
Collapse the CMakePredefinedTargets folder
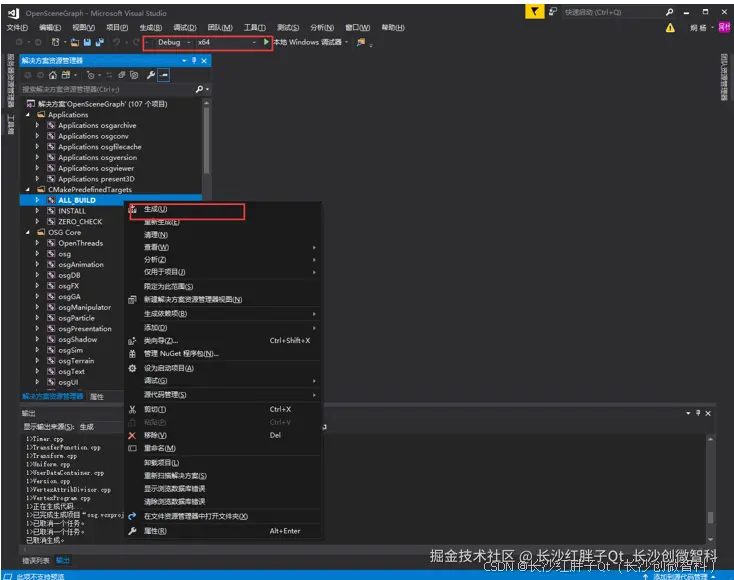pos(28,190)
